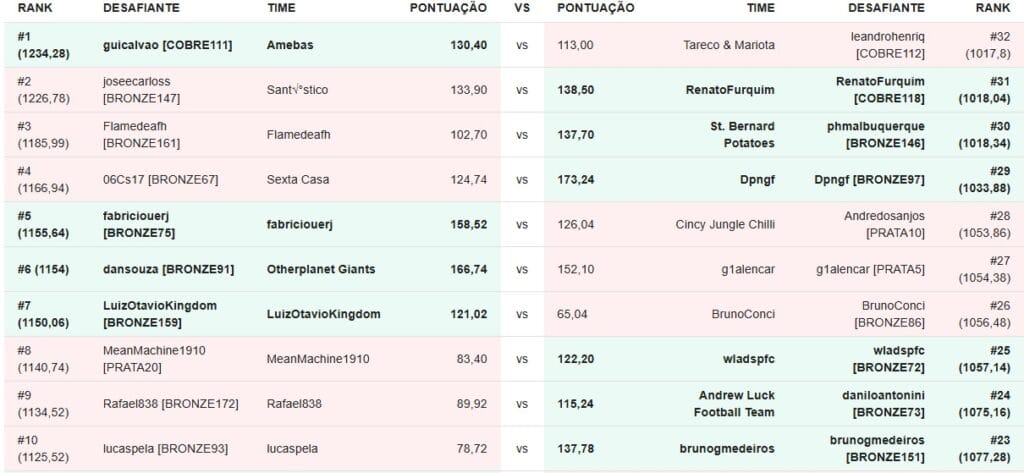Click challenger guicalvao [COBRE111]
Screen dimensions: 1024x473
[162, 45]
